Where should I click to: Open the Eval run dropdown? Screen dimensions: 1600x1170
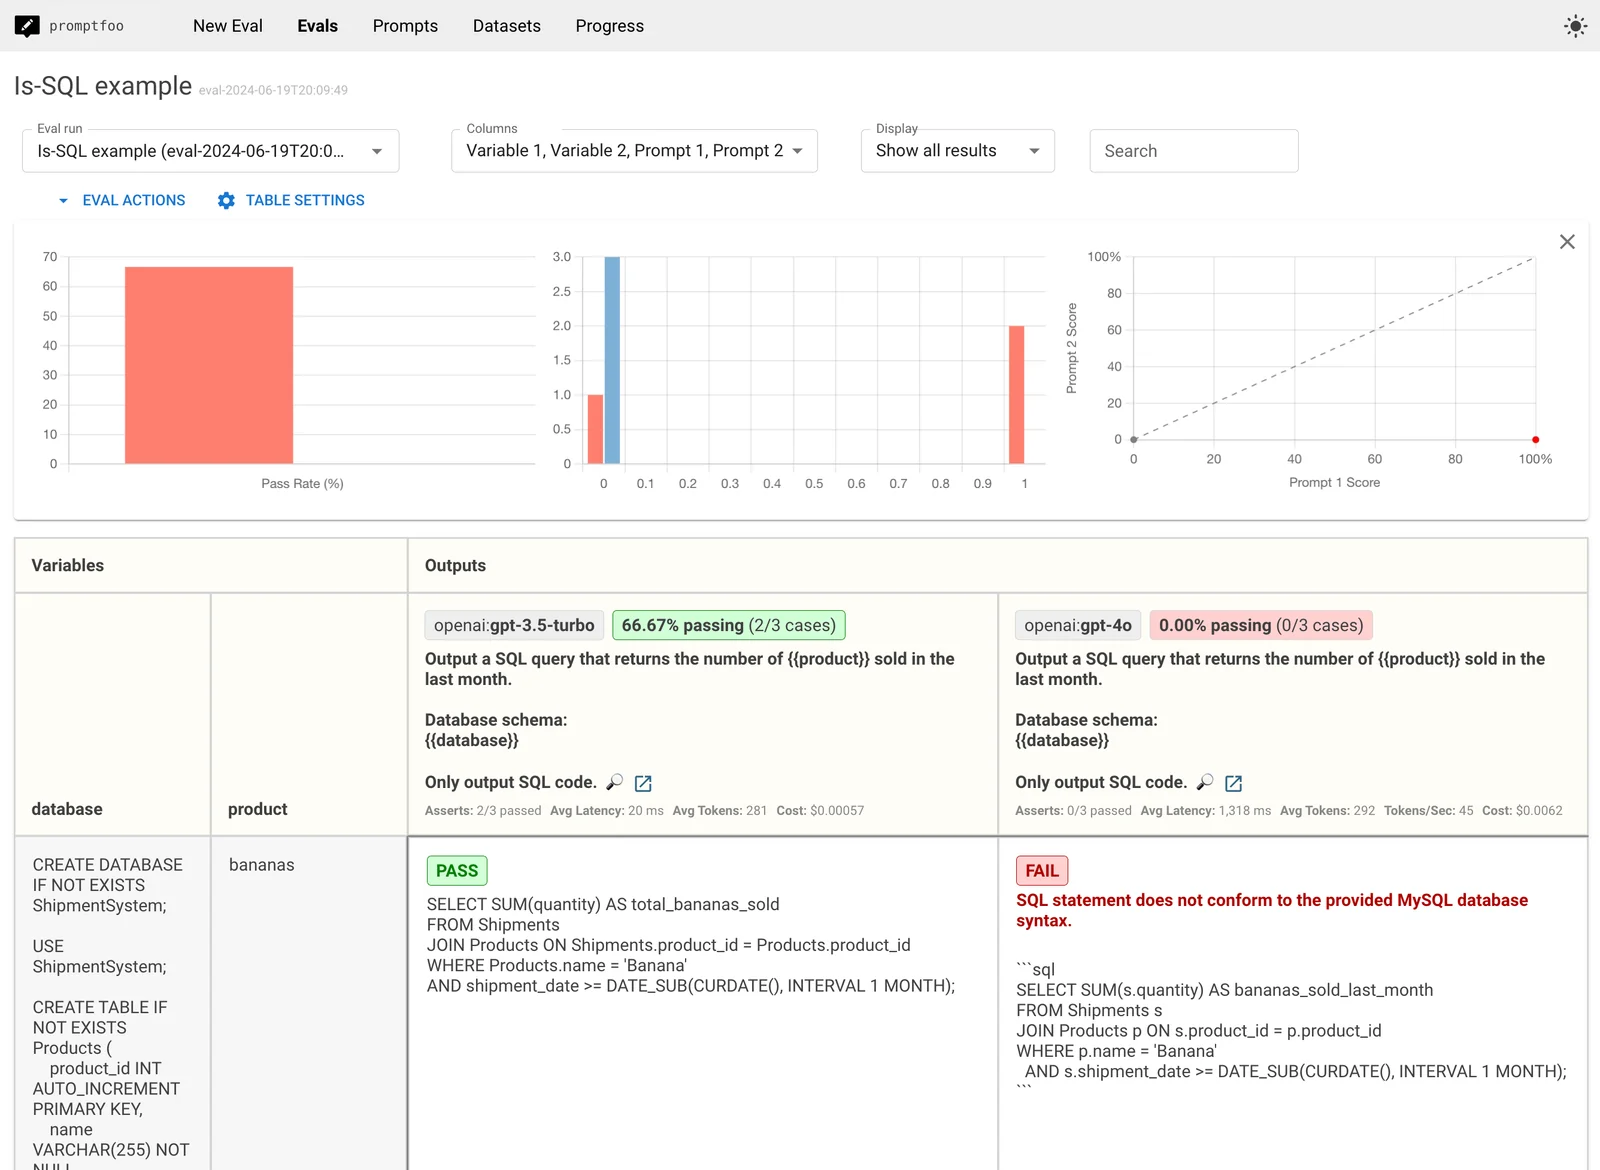(376, 150)
